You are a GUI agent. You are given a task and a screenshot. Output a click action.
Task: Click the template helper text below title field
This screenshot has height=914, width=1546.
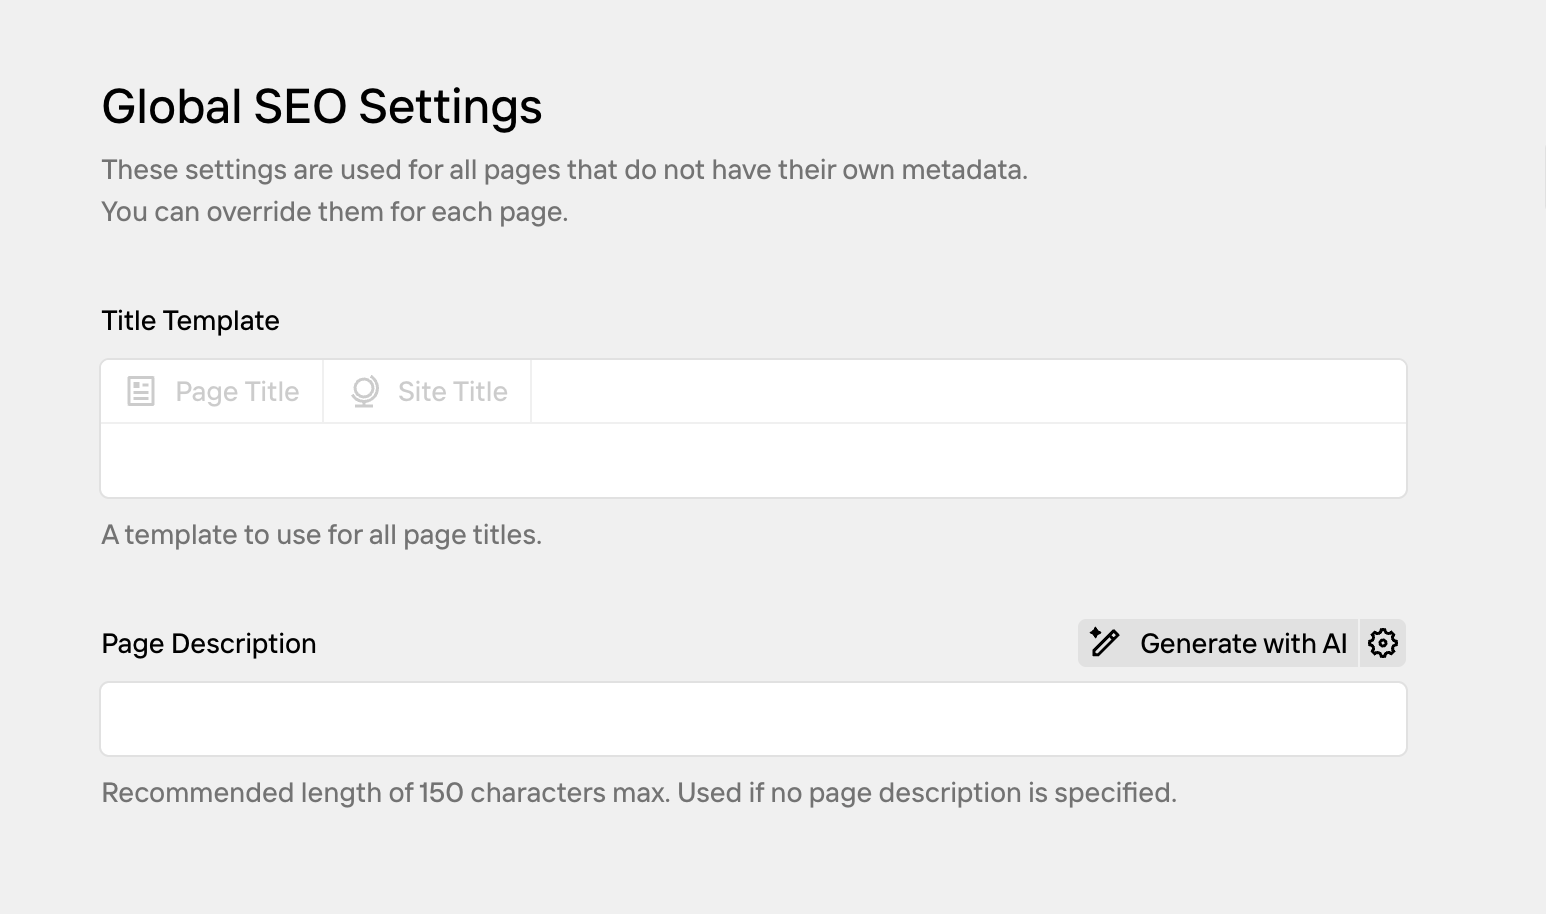tap(321, 535)
